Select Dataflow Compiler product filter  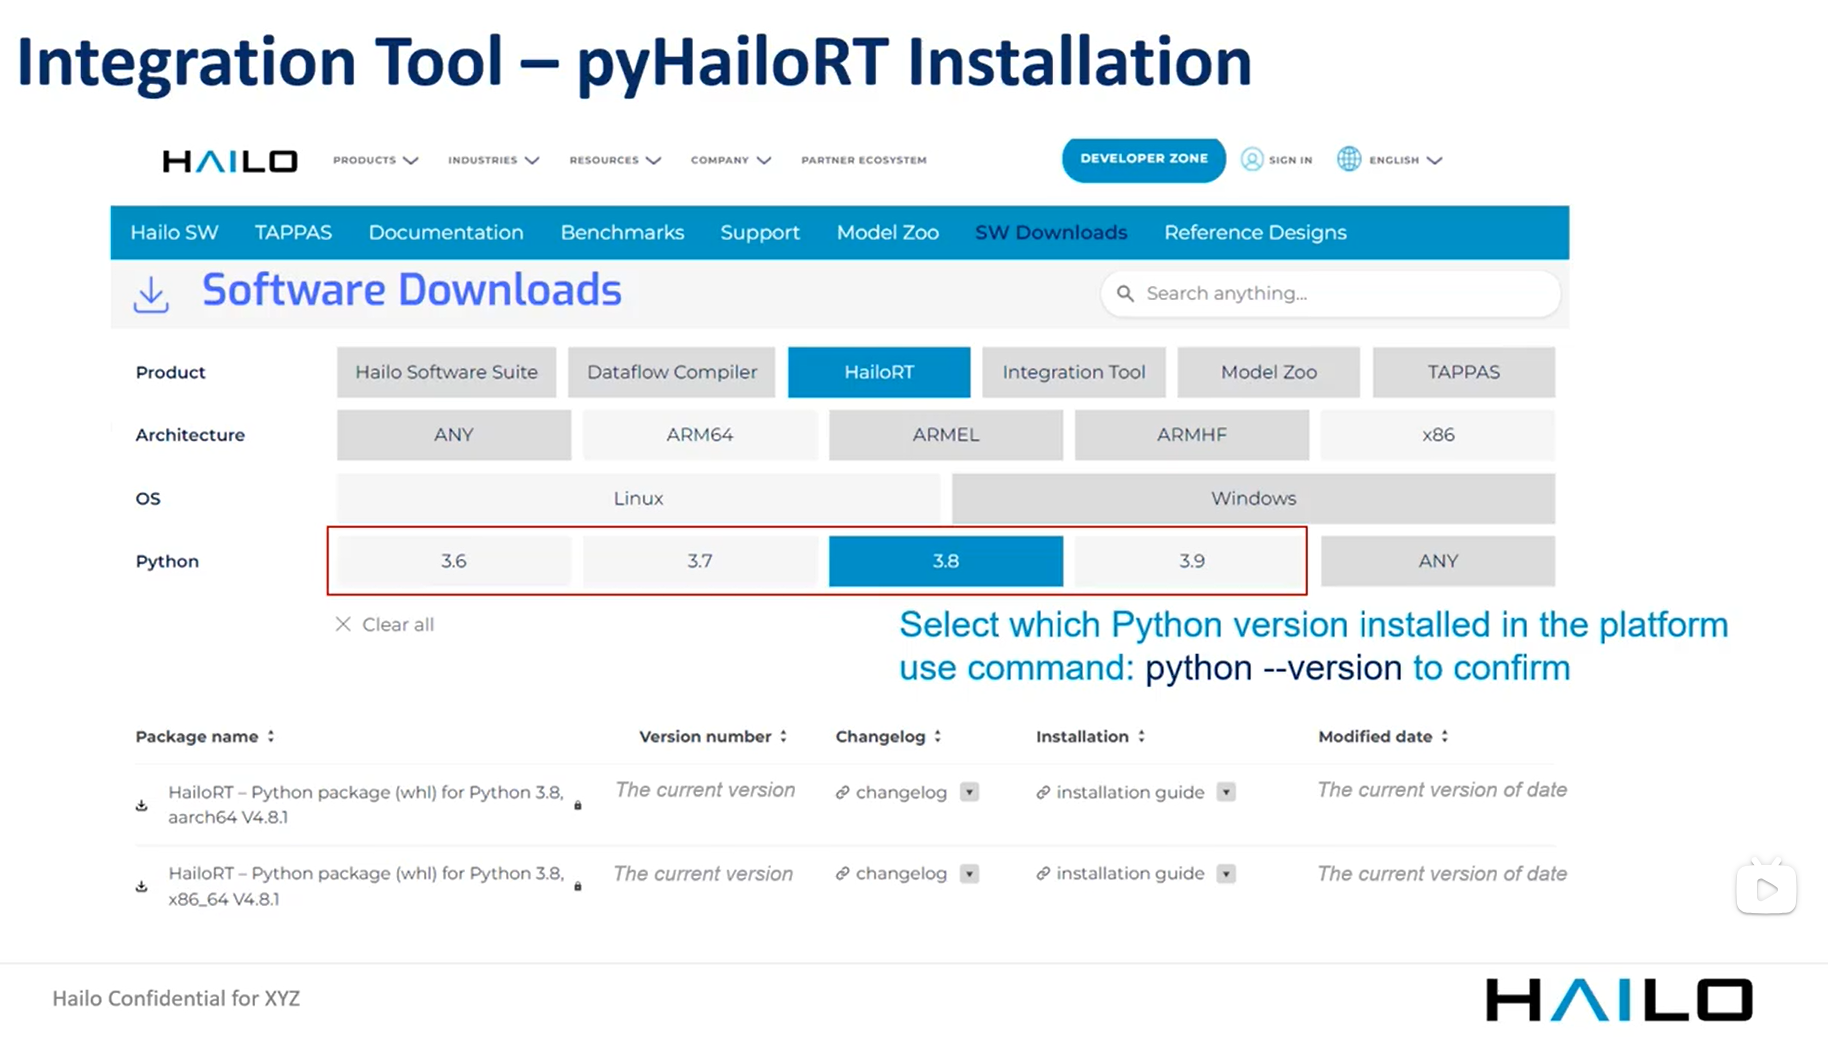coord(672,372)
